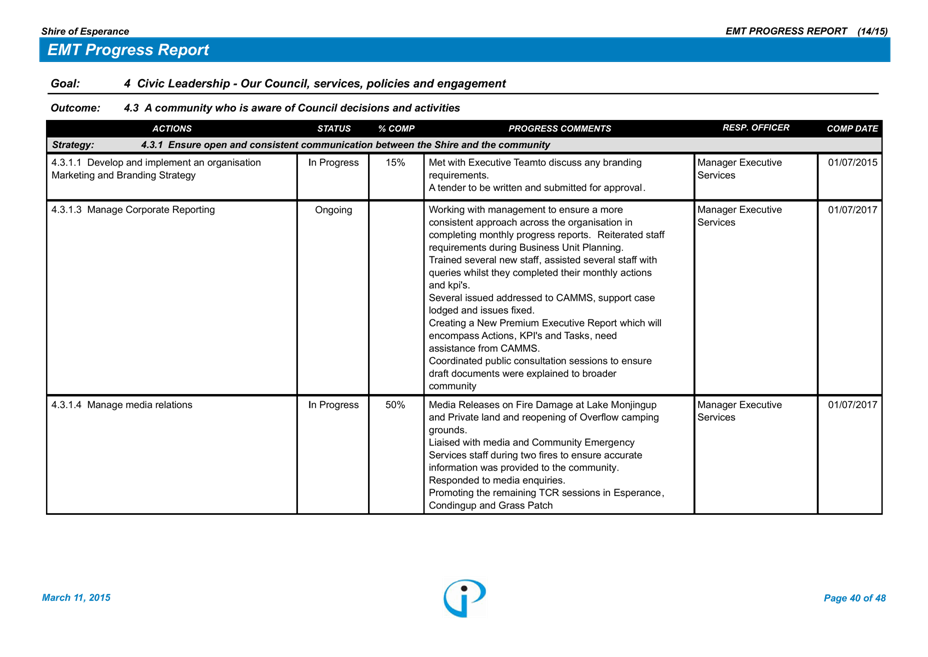Click the blue logo icon in footer
The image size is (928, 657).
465,597
